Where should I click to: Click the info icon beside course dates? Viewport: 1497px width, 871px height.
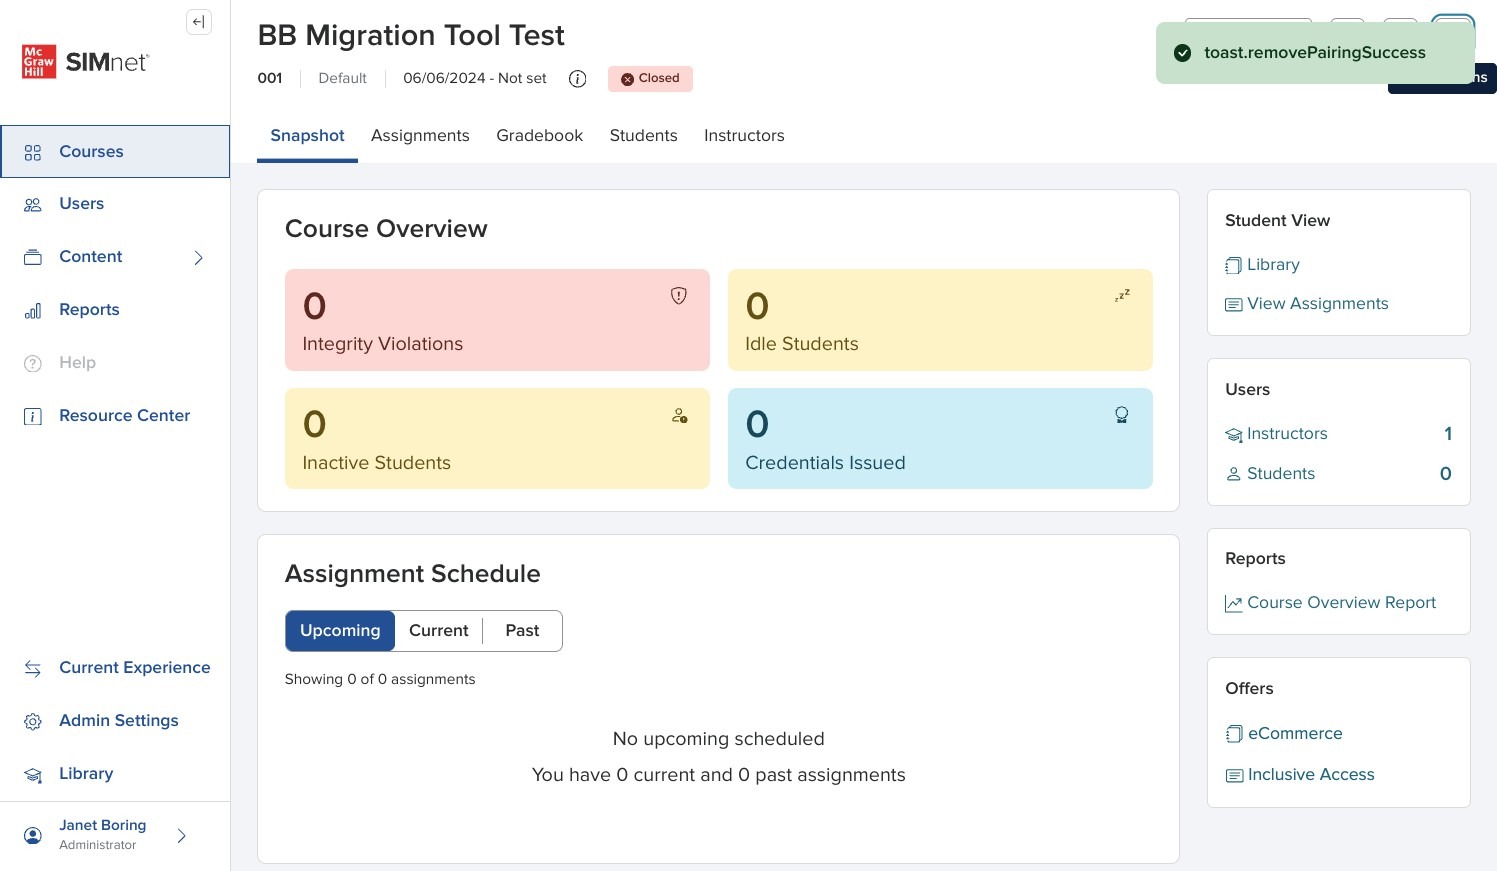[x=577, y=79]
